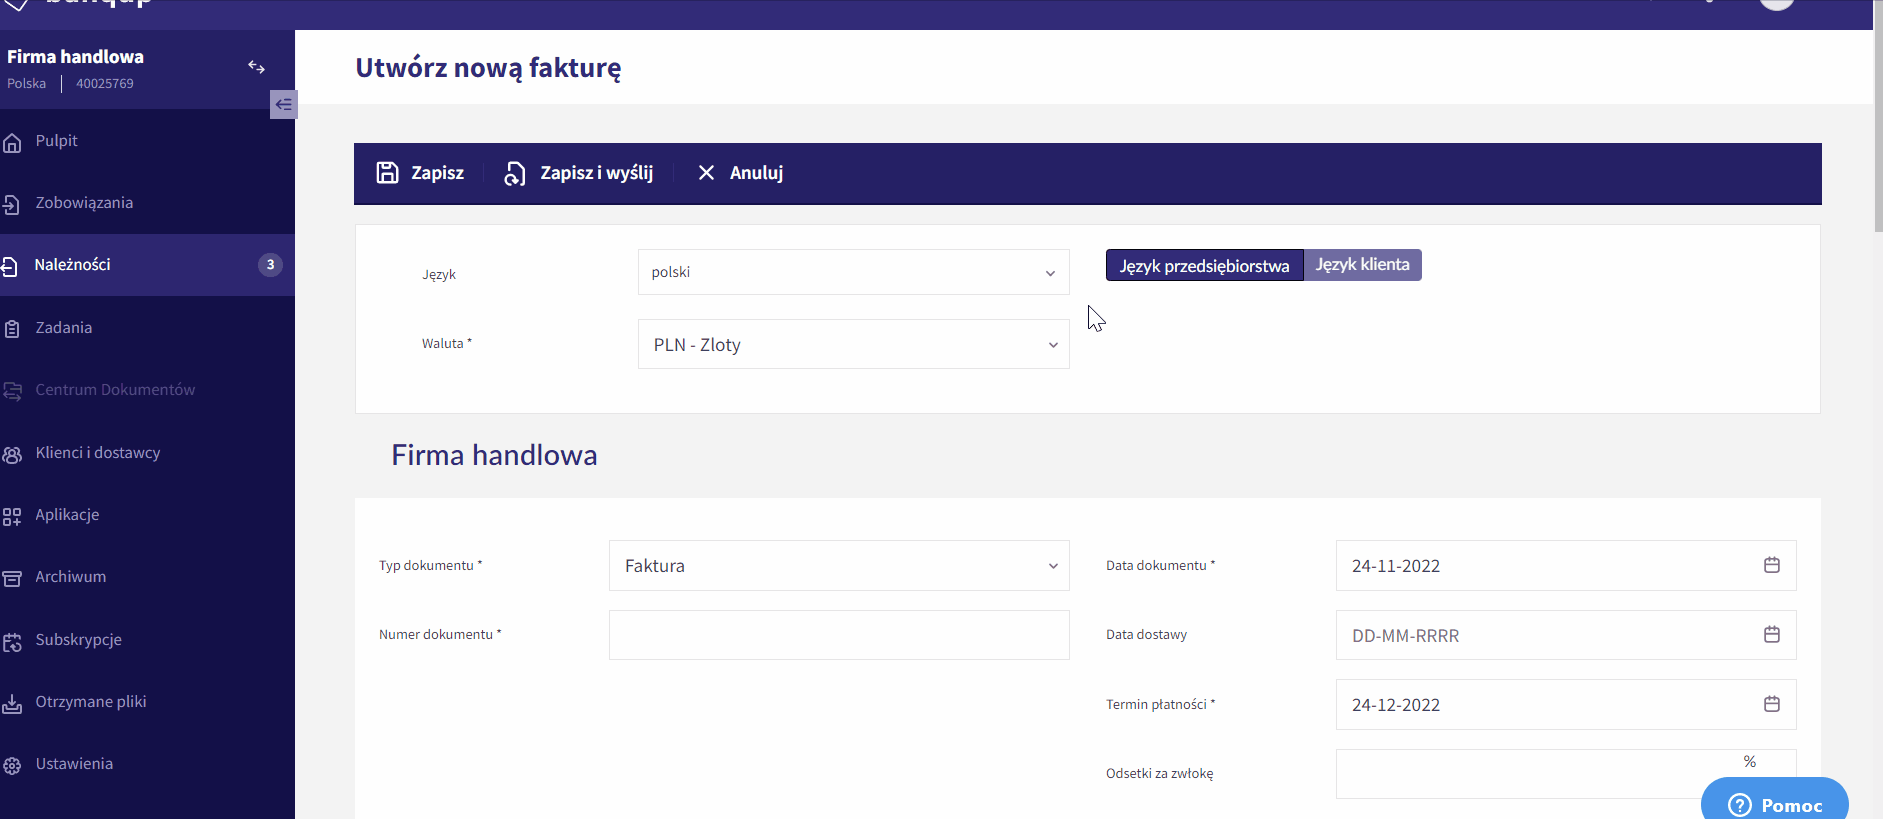Click the Należności badge showing 3

[x=270, y=265]
